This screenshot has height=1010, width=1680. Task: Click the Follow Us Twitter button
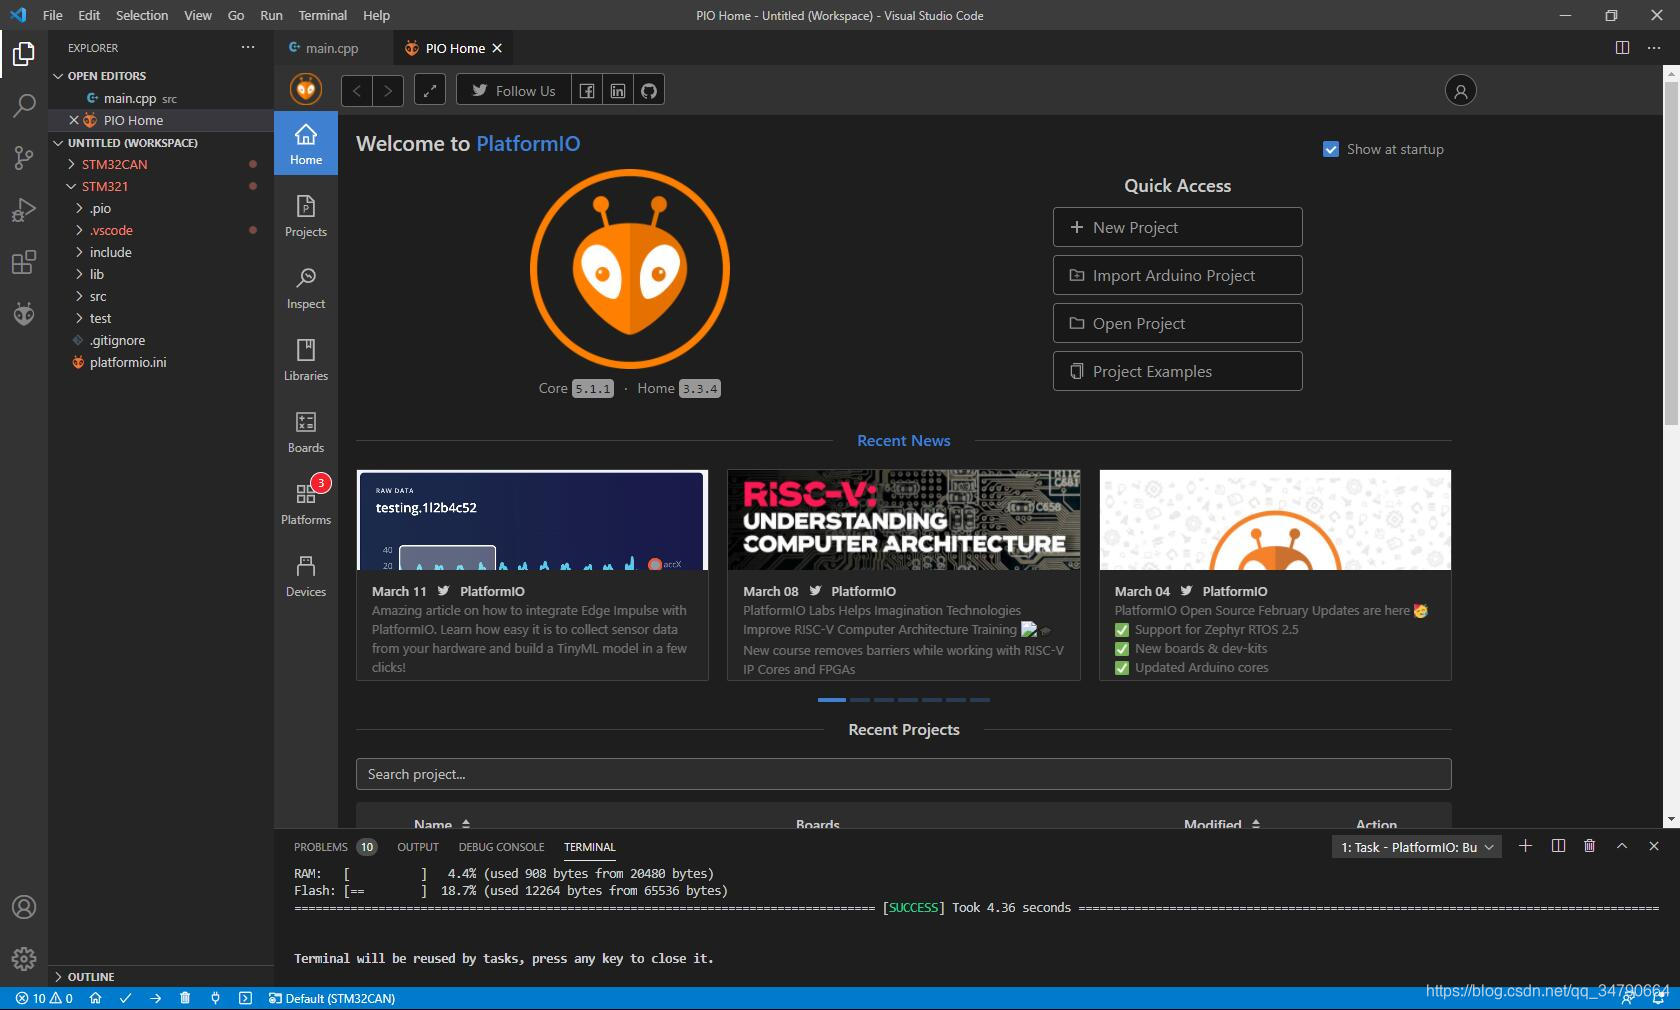pos(514,90)
